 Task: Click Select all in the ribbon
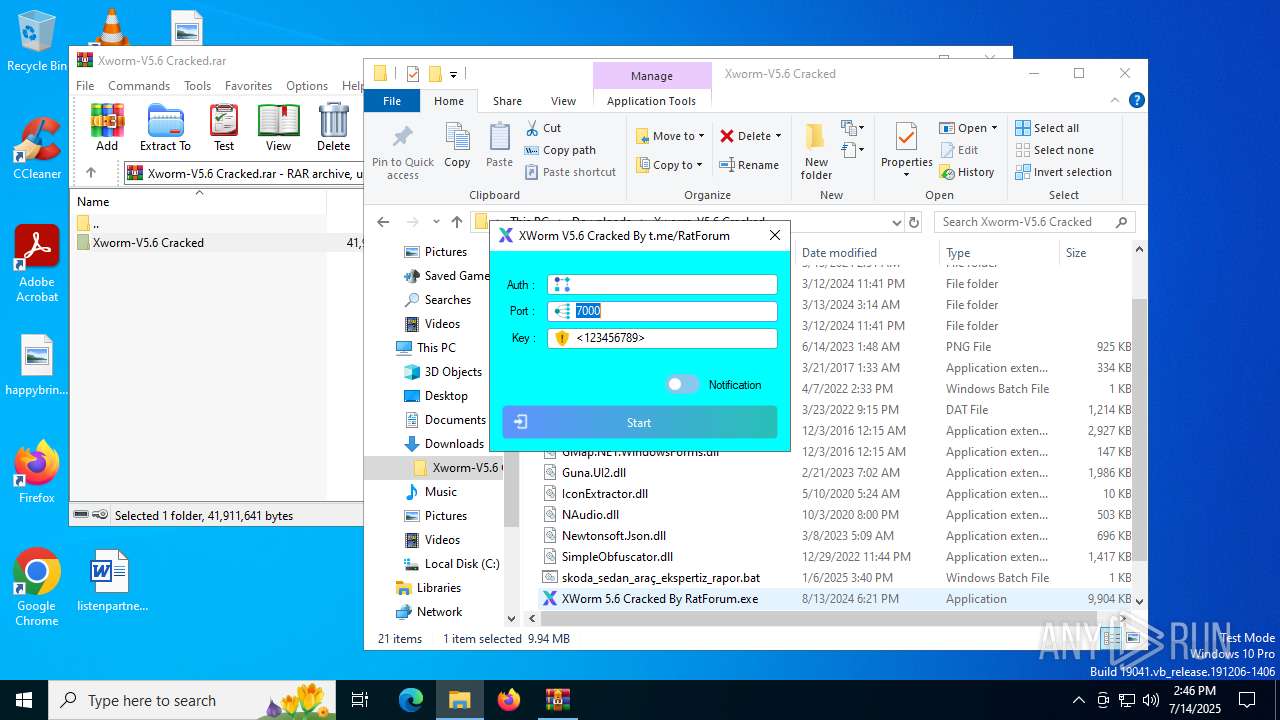coord(1047,128)
